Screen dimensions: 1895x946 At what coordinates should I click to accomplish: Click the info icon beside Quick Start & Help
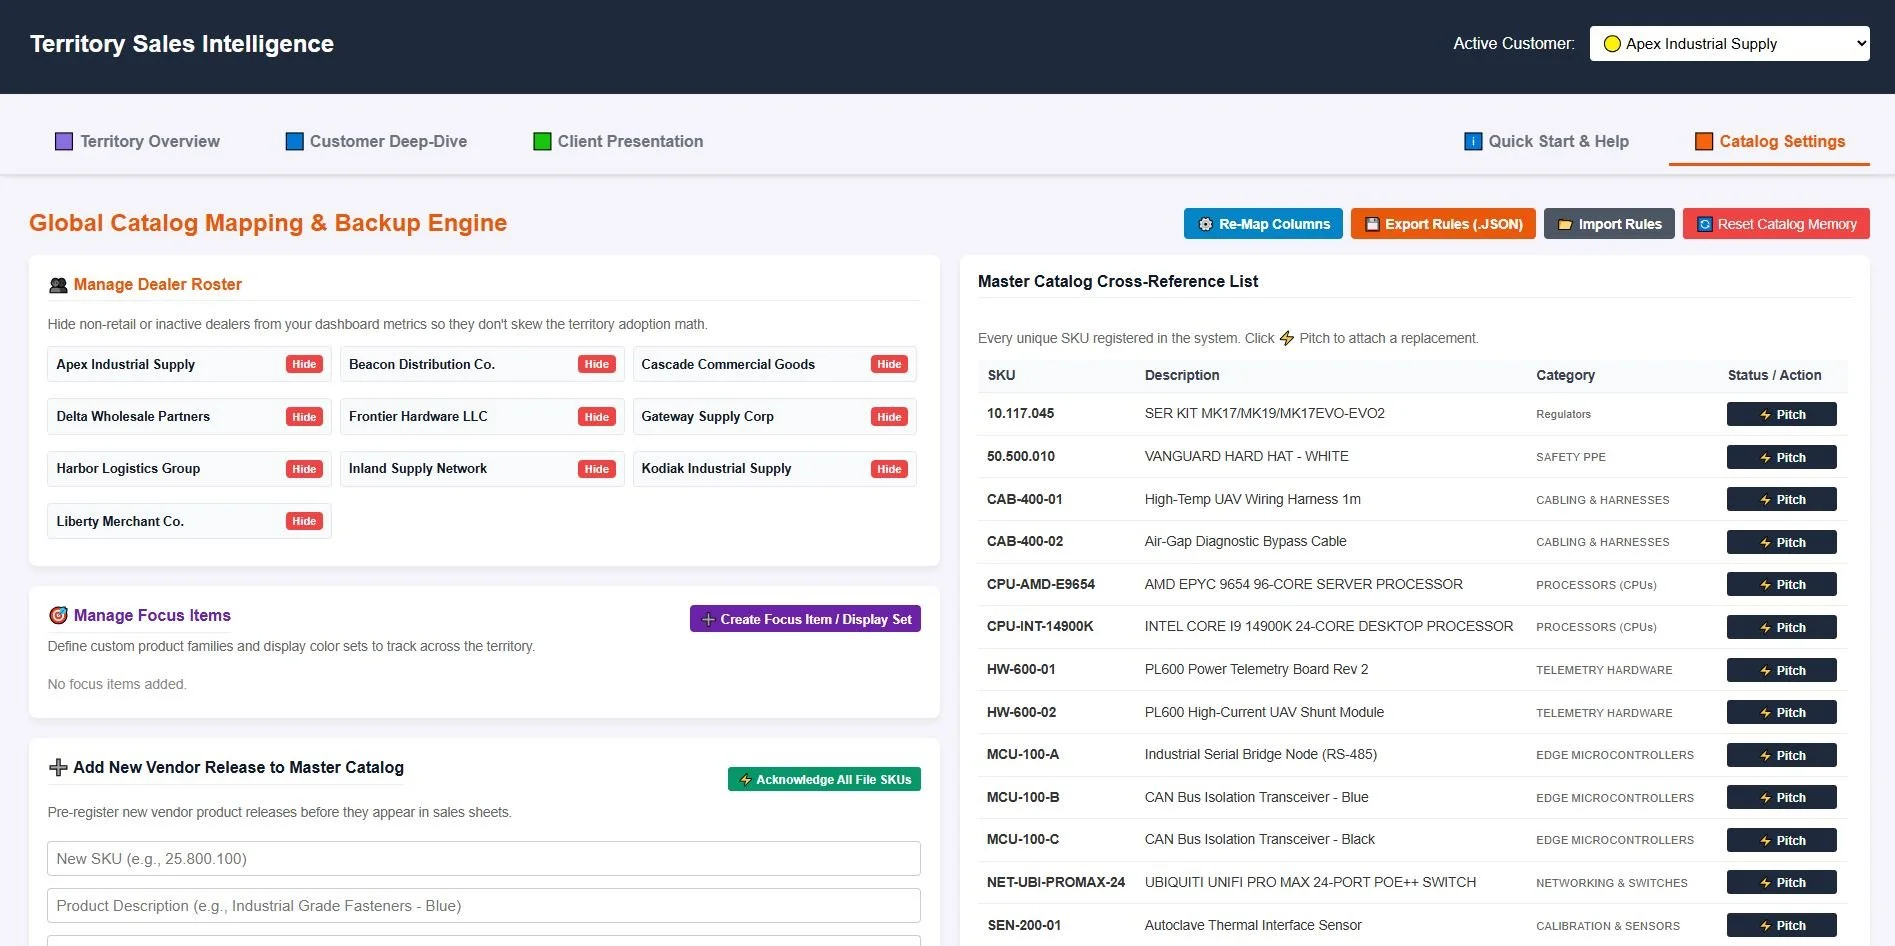point(1473,141)
